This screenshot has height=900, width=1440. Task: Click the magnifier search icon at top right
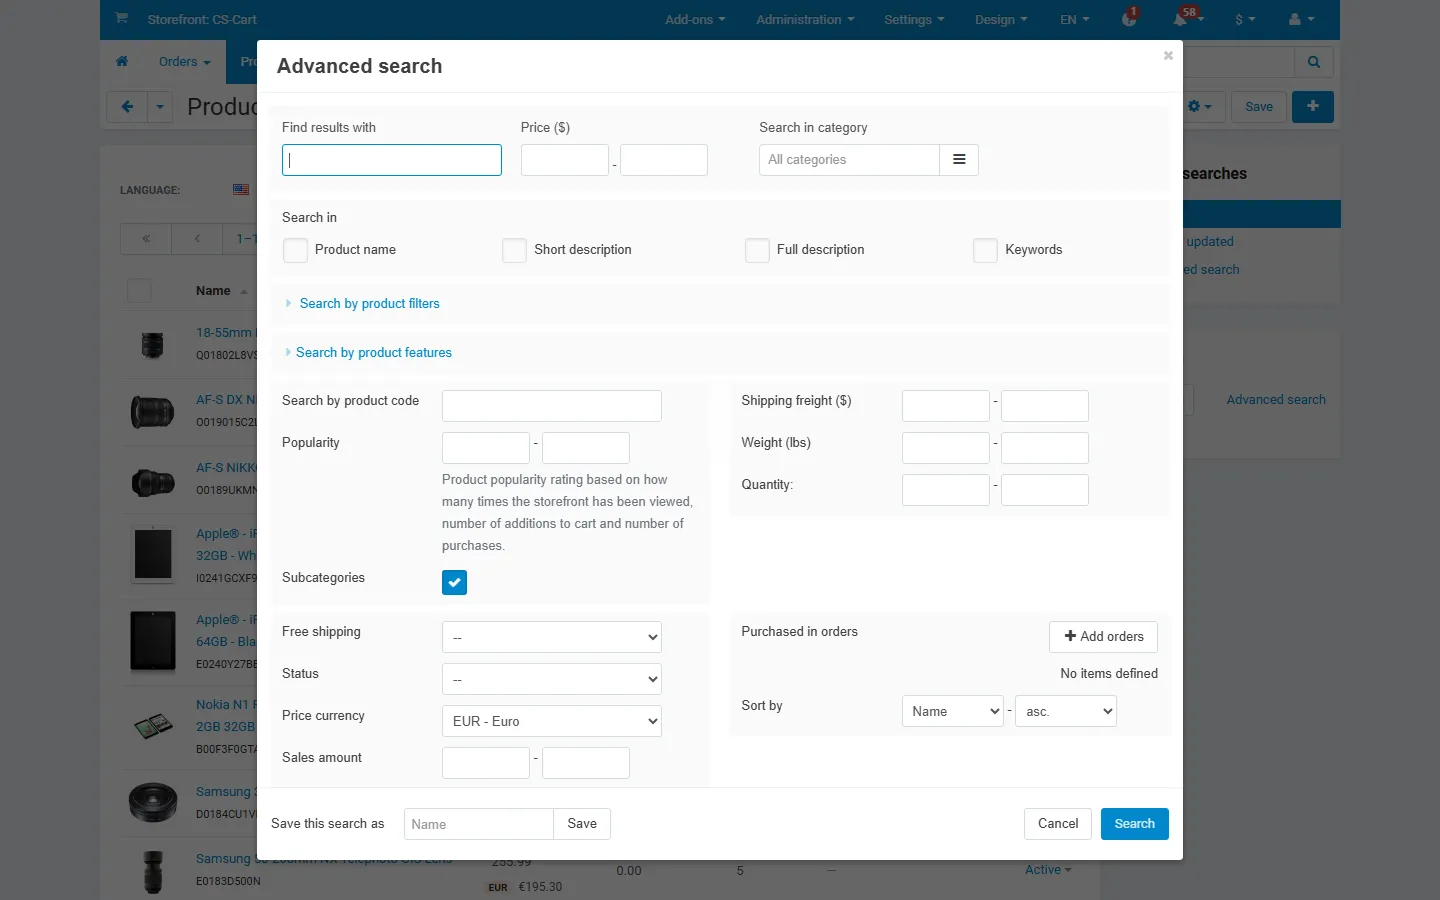1314,62
